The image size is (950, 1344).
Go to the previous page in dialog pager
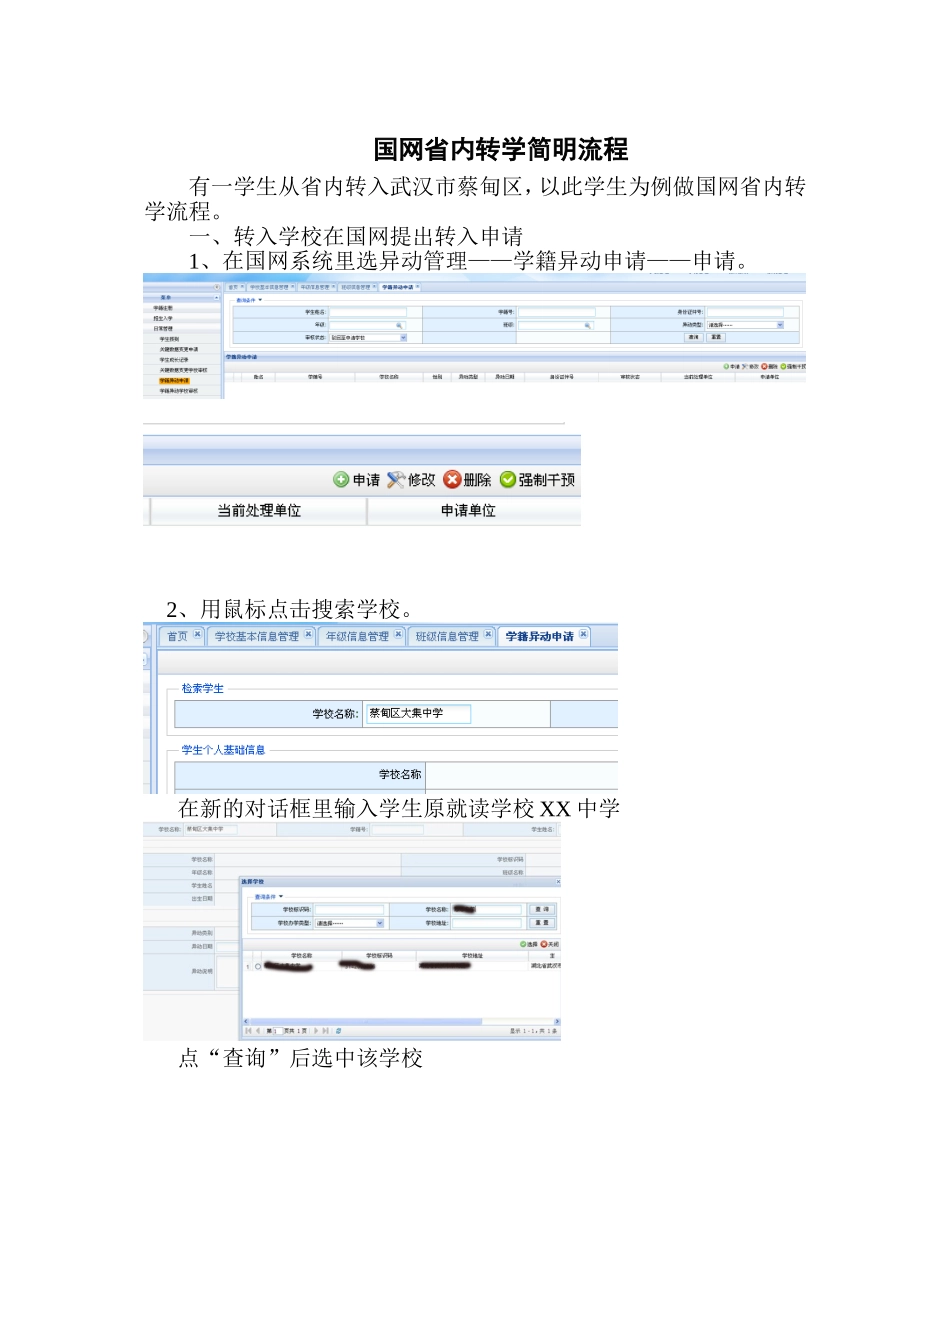[x=258, y=1031]
